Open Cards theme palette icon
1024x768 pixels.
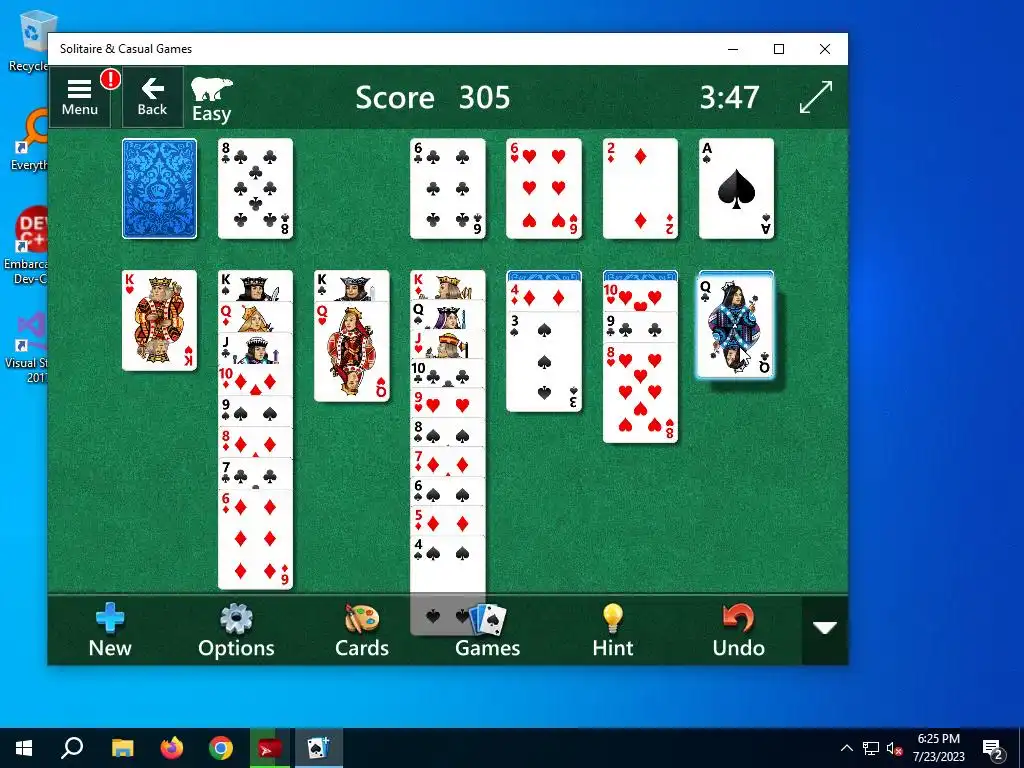click(x=362, y=630)
